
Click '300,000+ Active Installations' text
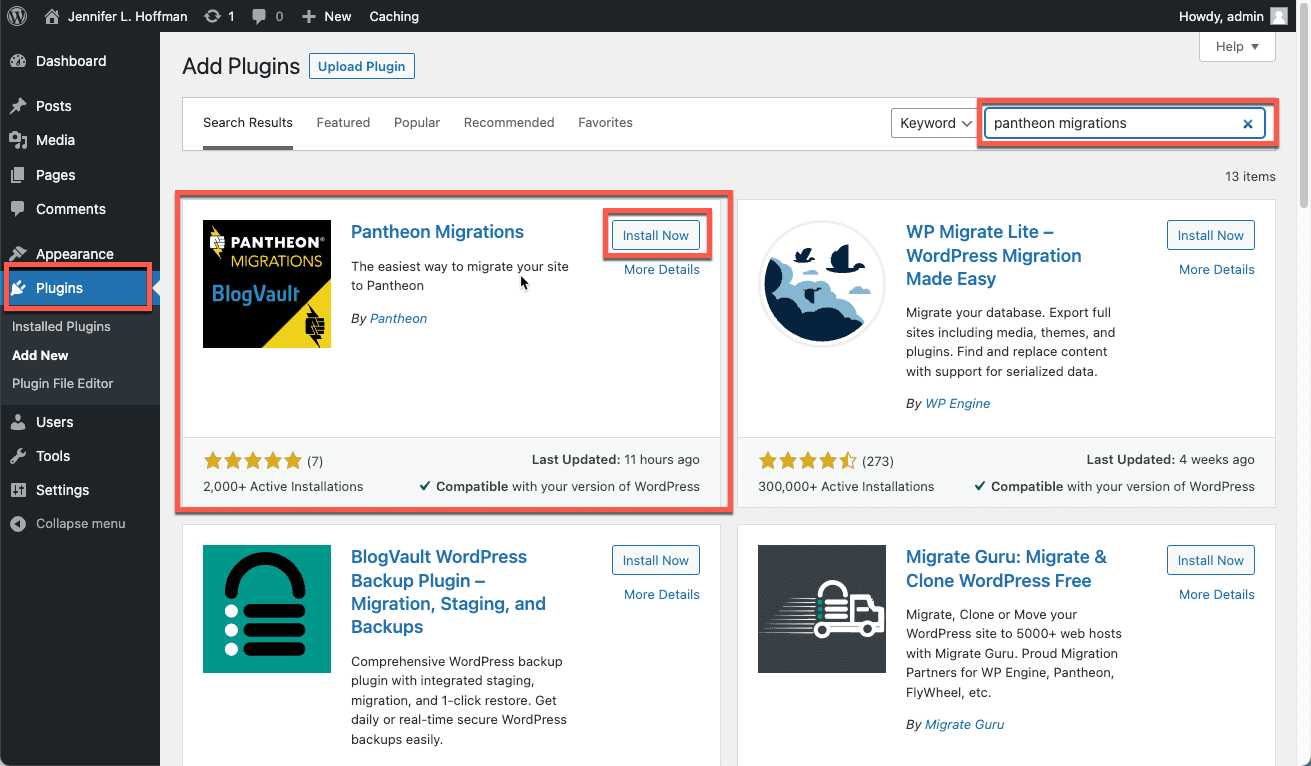pyautogui.click(x=846, y=487)
